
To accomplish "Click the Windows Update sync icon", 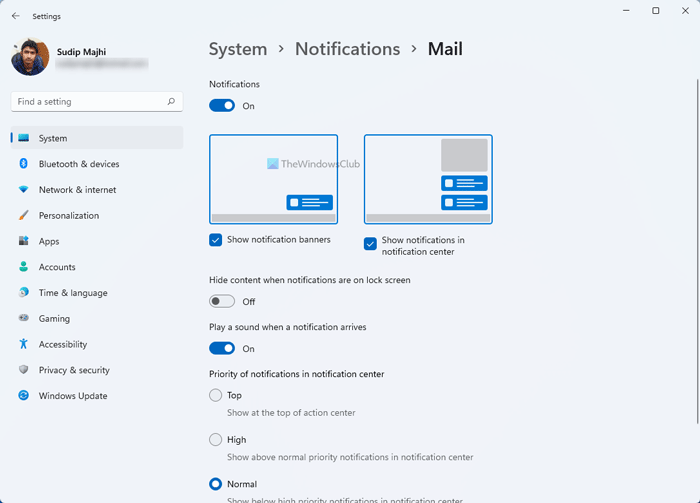I will pyautogui.click(x=23, y=396).
